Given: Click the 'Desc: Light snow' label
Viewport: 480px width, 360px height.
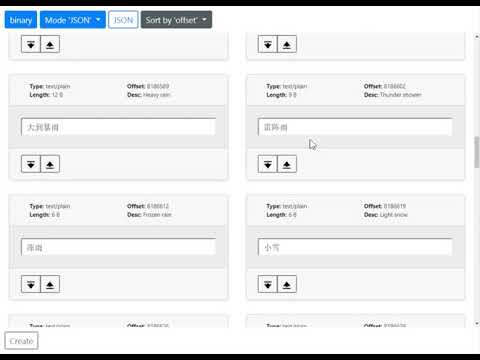Looking at the screenshot, I should tap(386, 215).
